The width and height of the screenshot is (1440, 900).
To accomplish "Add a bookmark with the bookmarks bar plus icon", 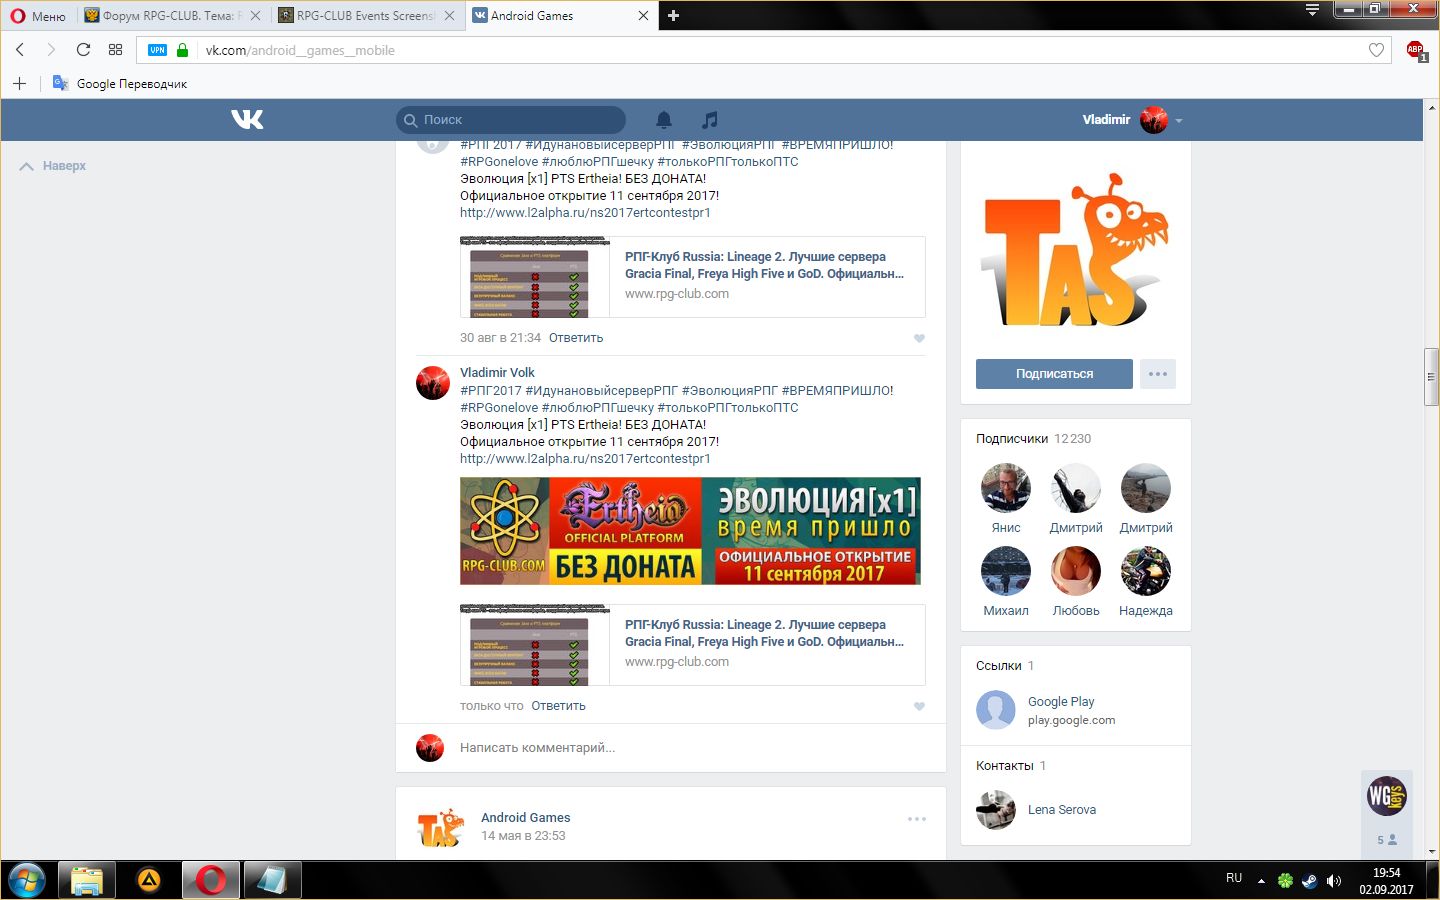I will point(19,83).
